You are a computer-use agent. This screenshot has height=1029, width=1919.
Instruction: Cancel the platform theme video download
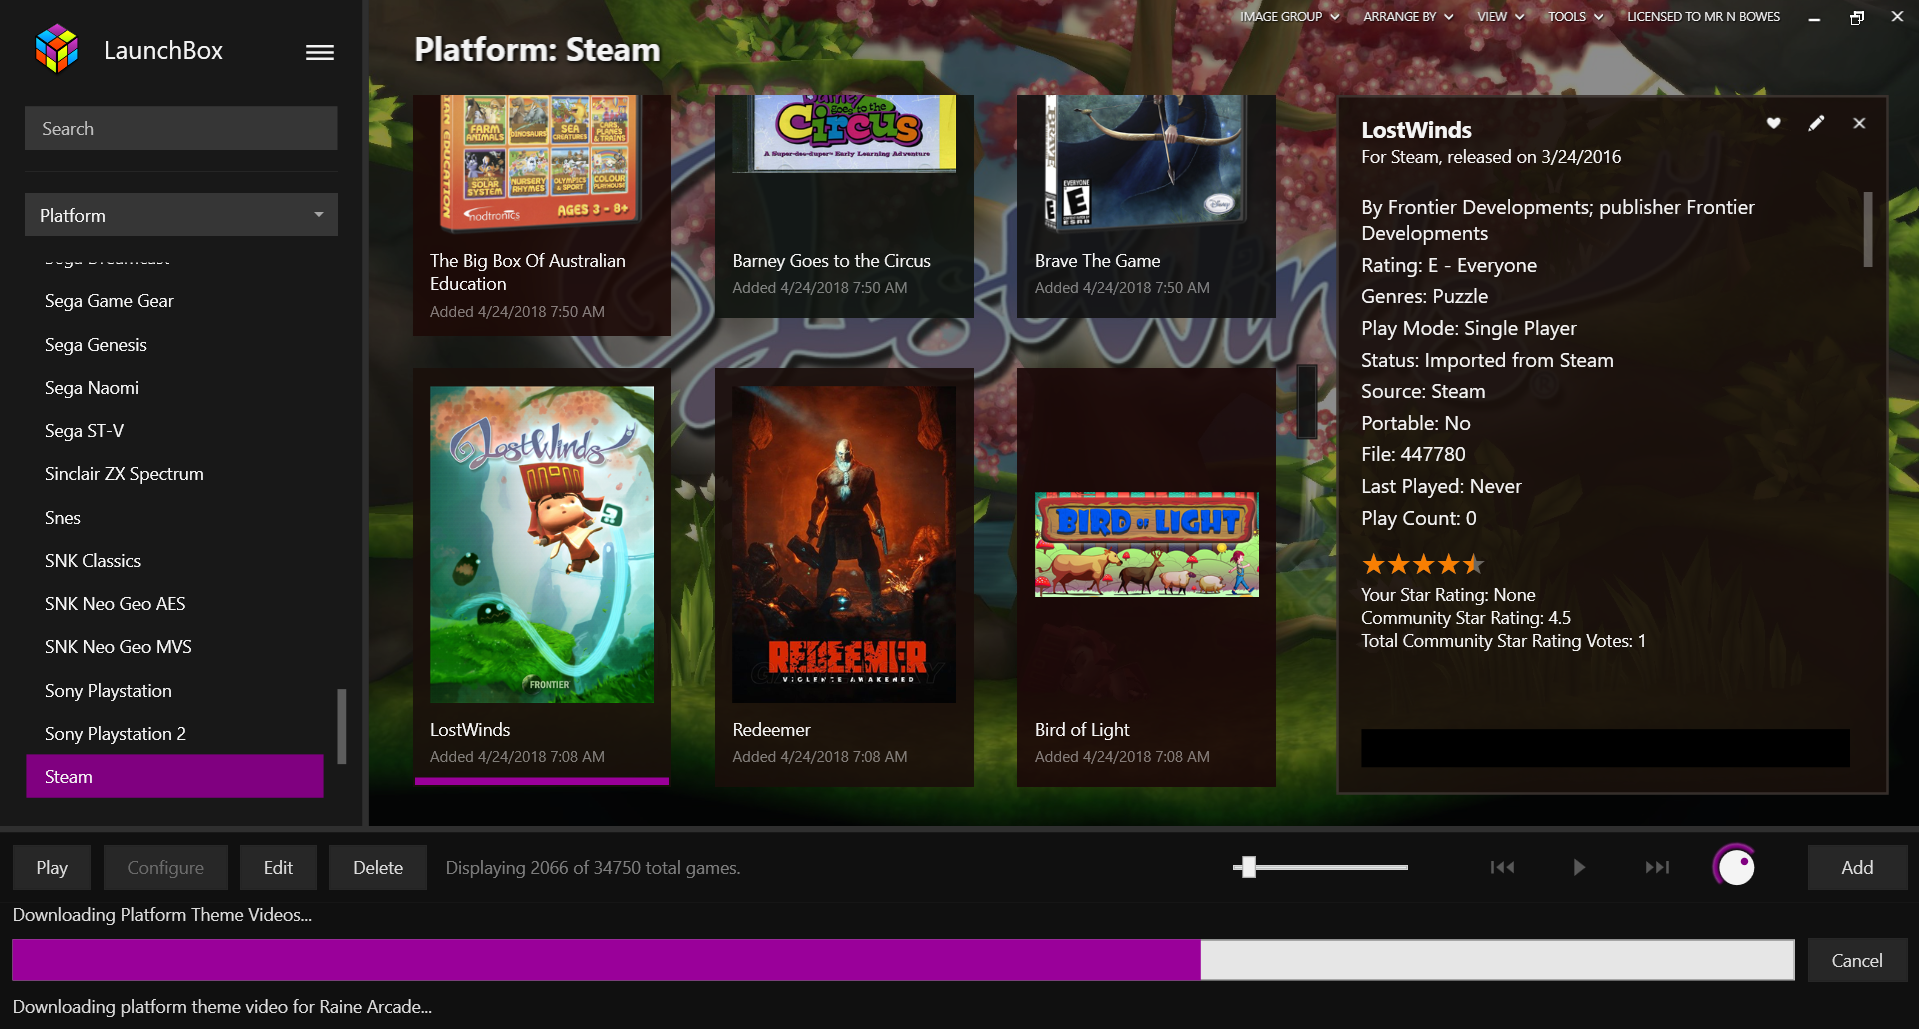(x=1857, y=960)
